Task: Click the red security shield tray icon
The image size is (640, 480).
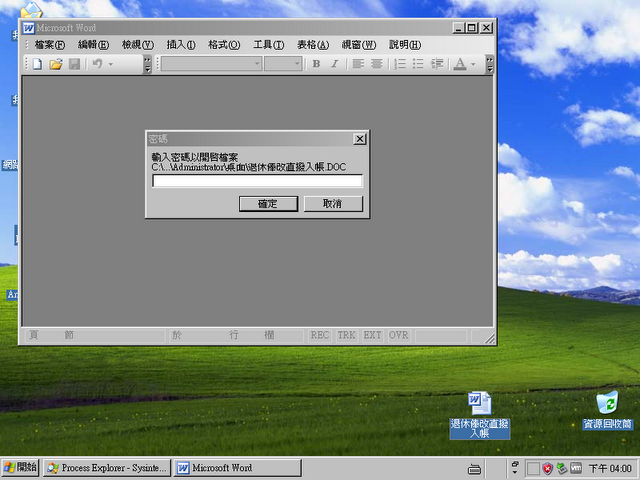Action: (547, 469)
